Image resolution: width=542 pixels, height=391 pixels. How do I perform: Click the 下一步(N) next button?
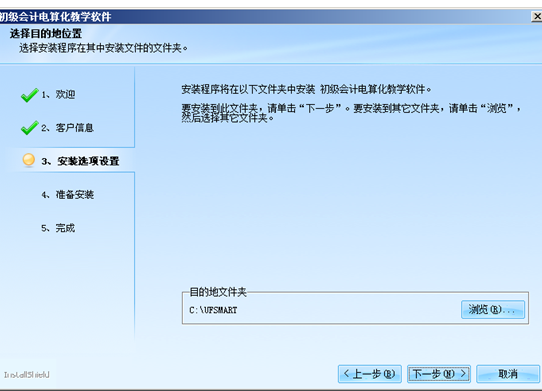[439, 374]
